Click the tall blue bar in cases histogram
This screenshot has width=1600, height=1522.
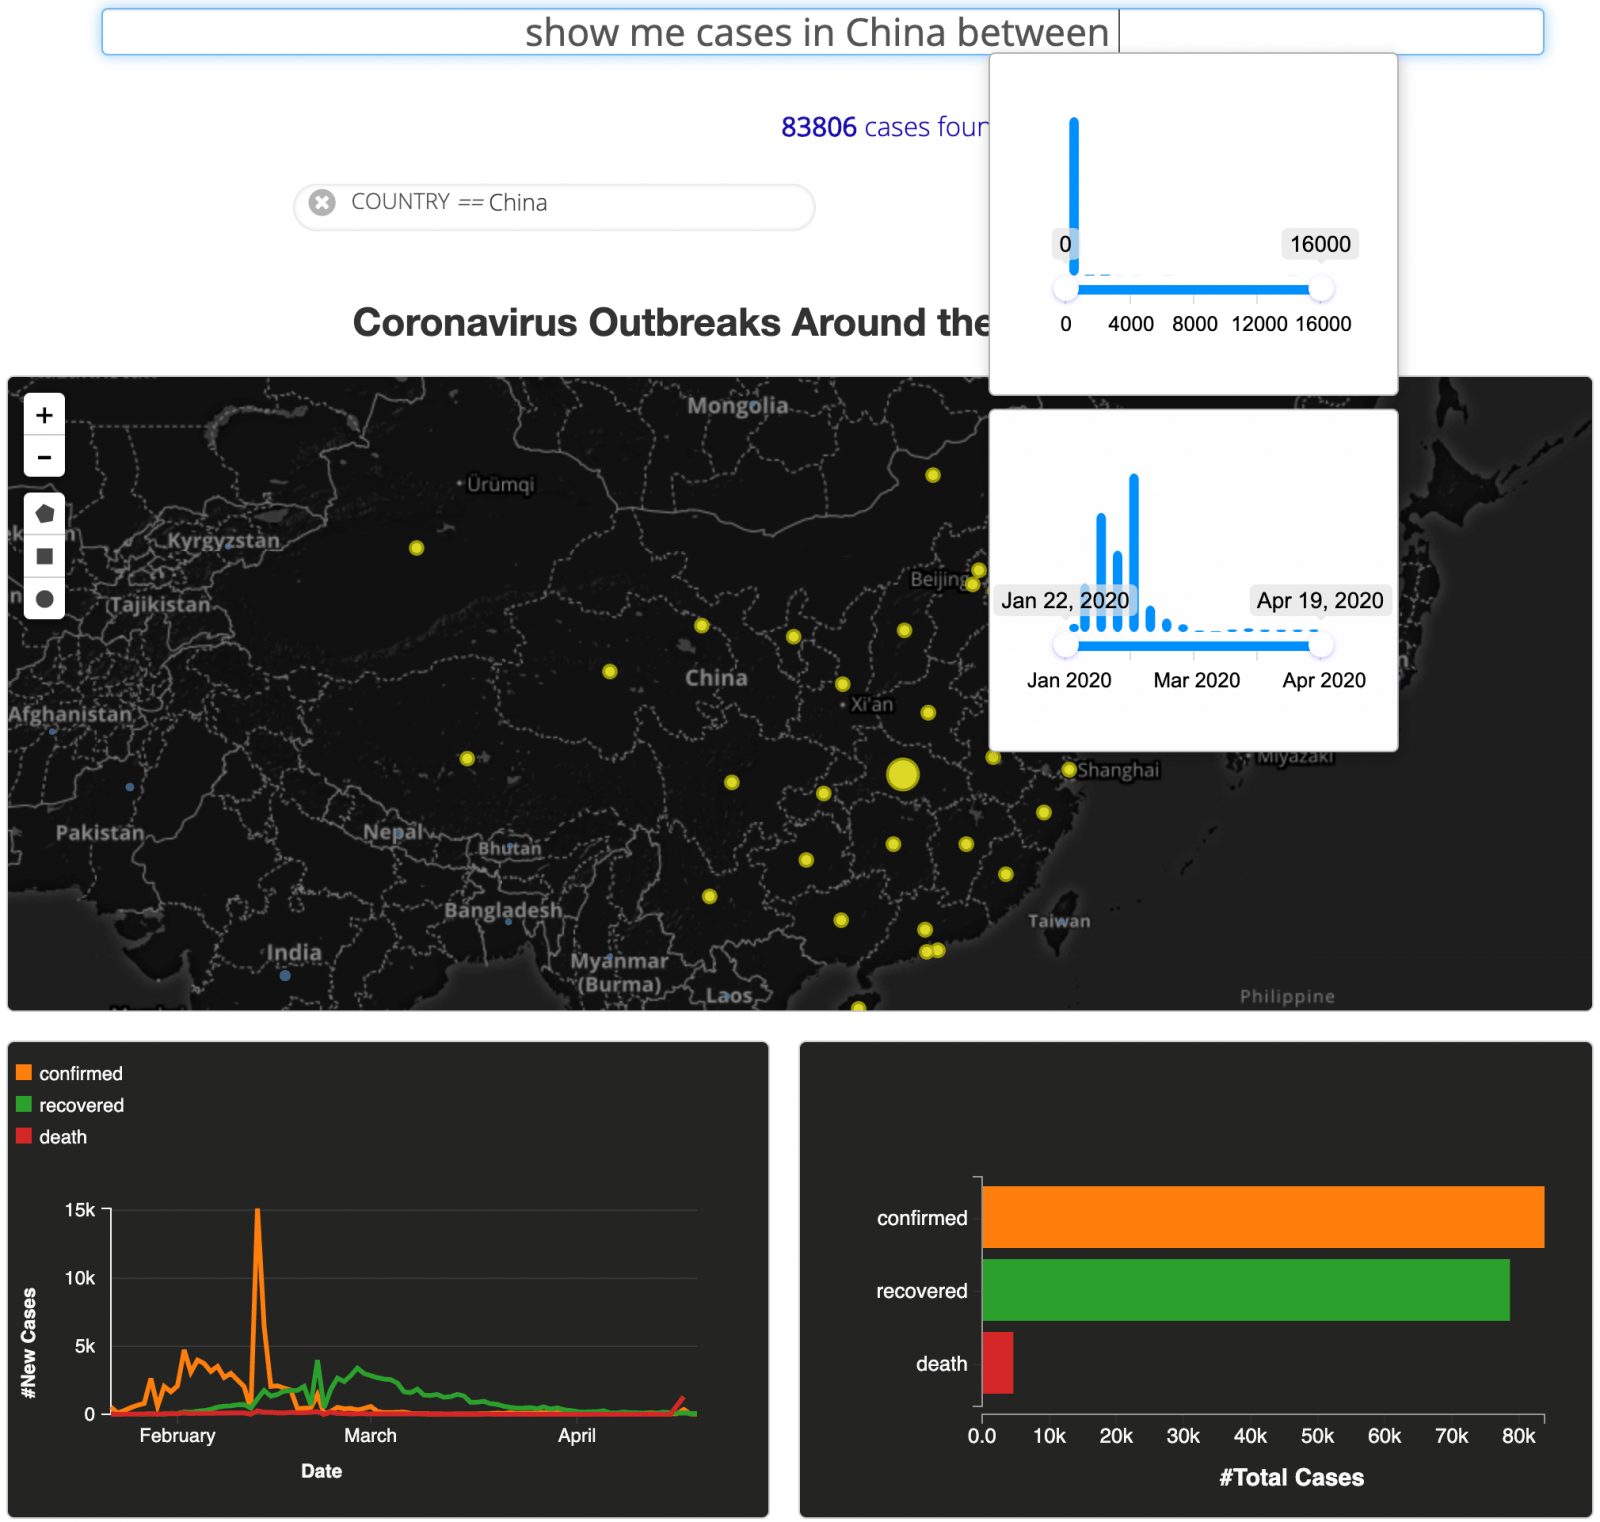point(1074,196)
